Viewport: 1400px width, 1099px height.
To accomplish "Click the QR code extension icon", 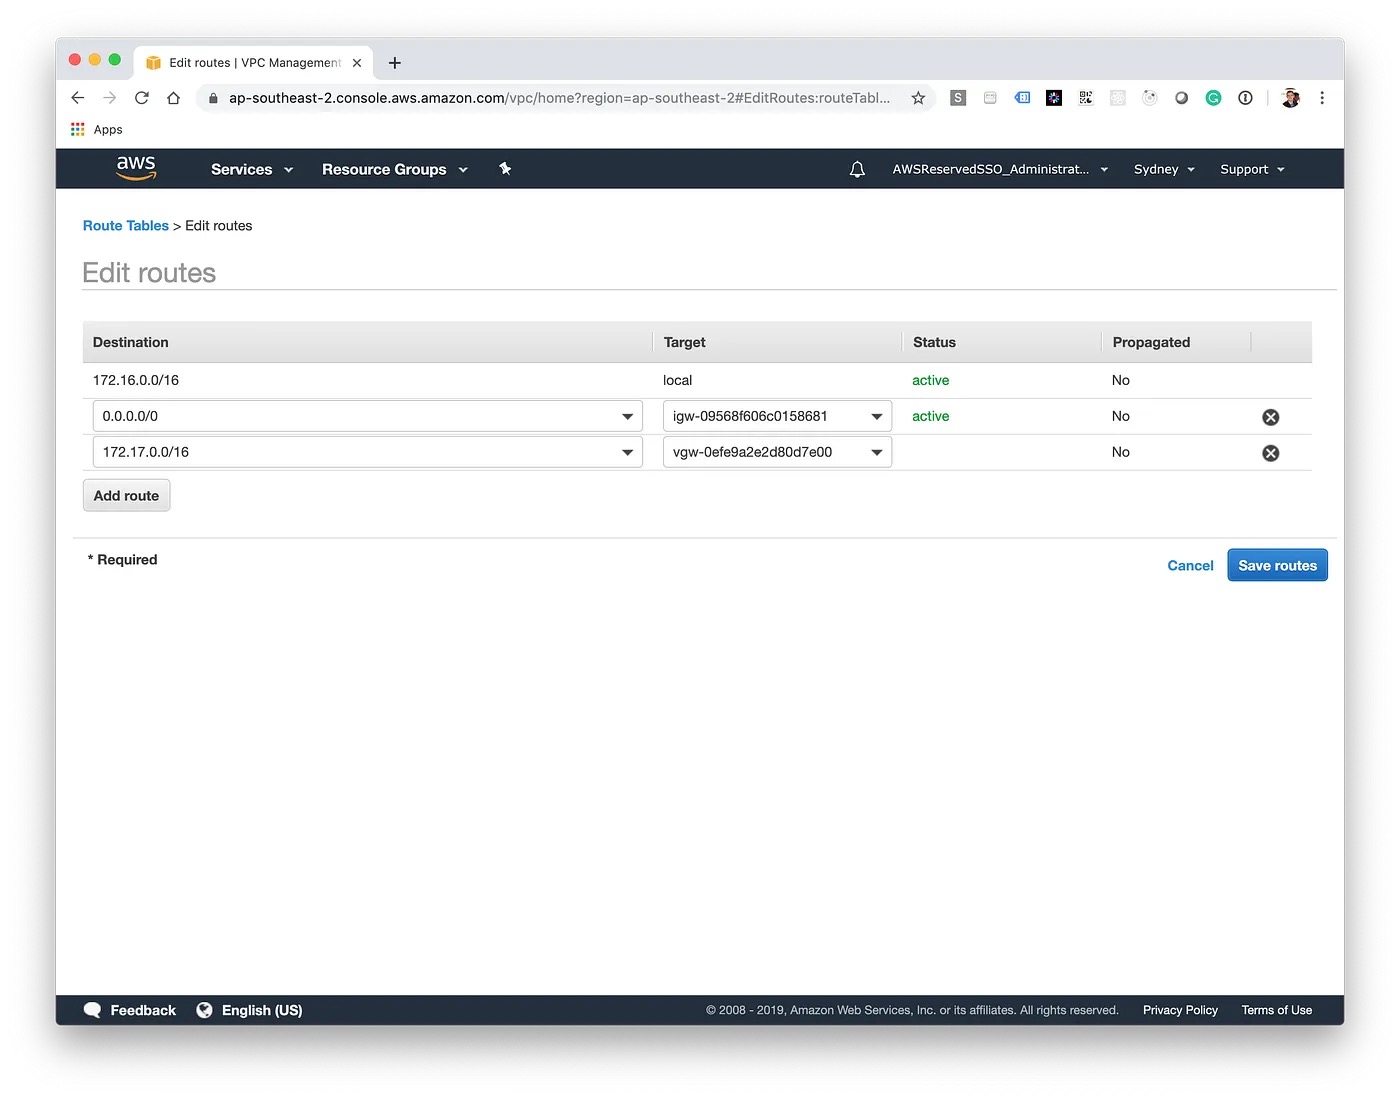I will 1086,98.
